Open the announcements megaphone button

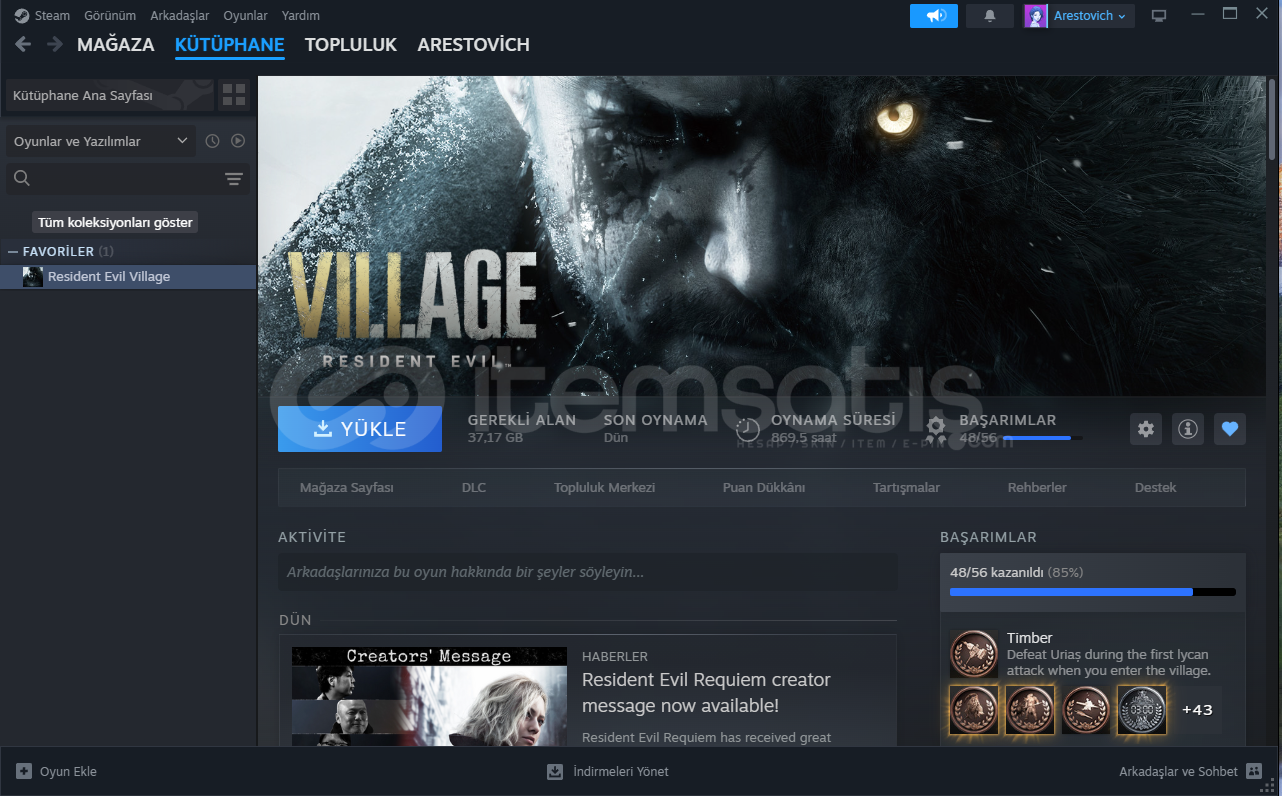tap(934, 16)
